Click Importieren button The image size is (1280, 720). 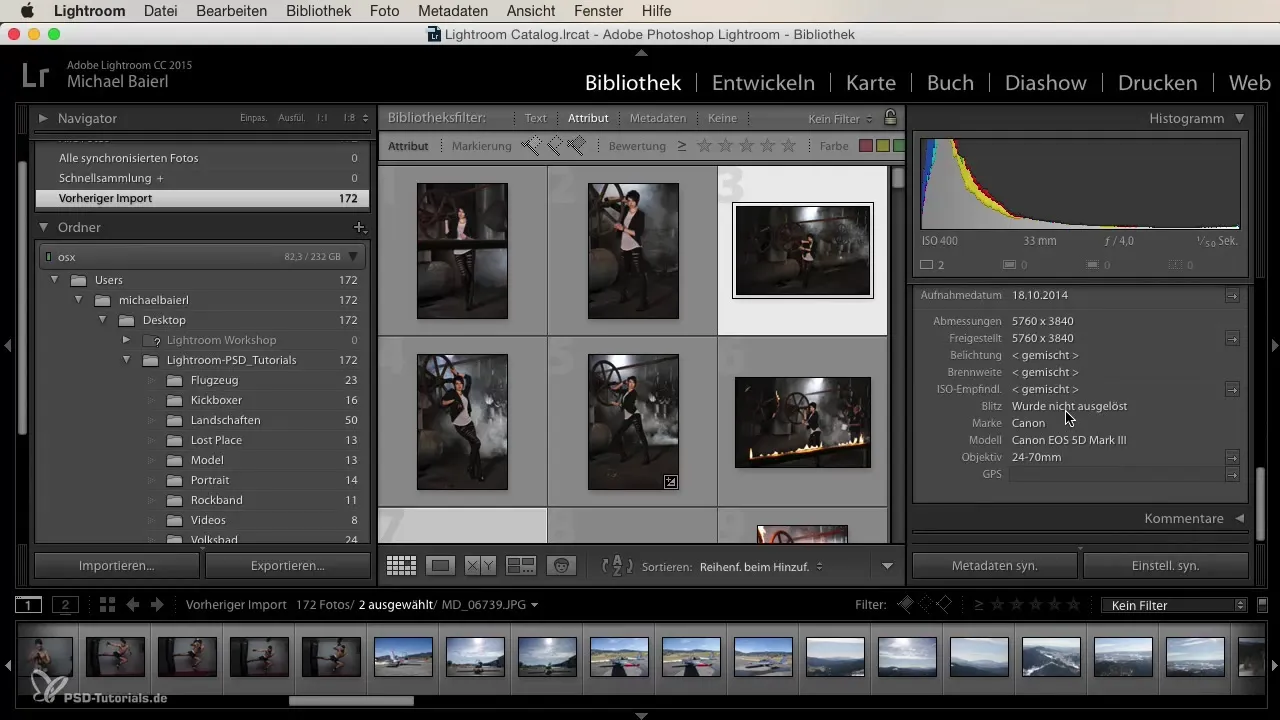click(x=117, y=565)
